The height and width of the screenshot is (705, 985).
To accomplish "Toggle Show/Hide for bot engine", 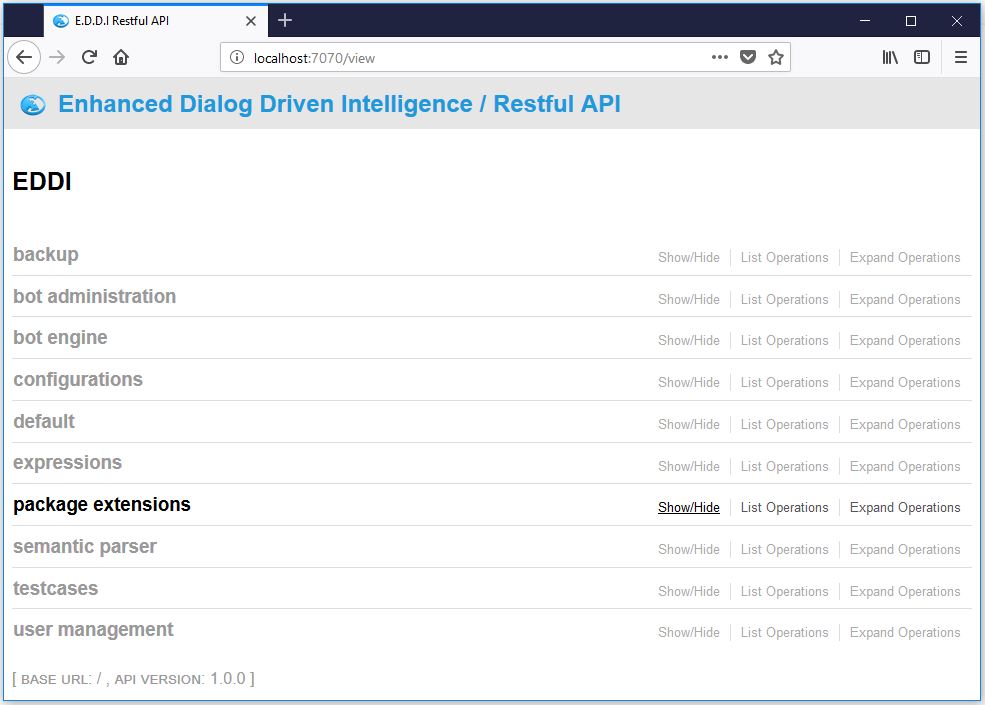I will point(688,341).
